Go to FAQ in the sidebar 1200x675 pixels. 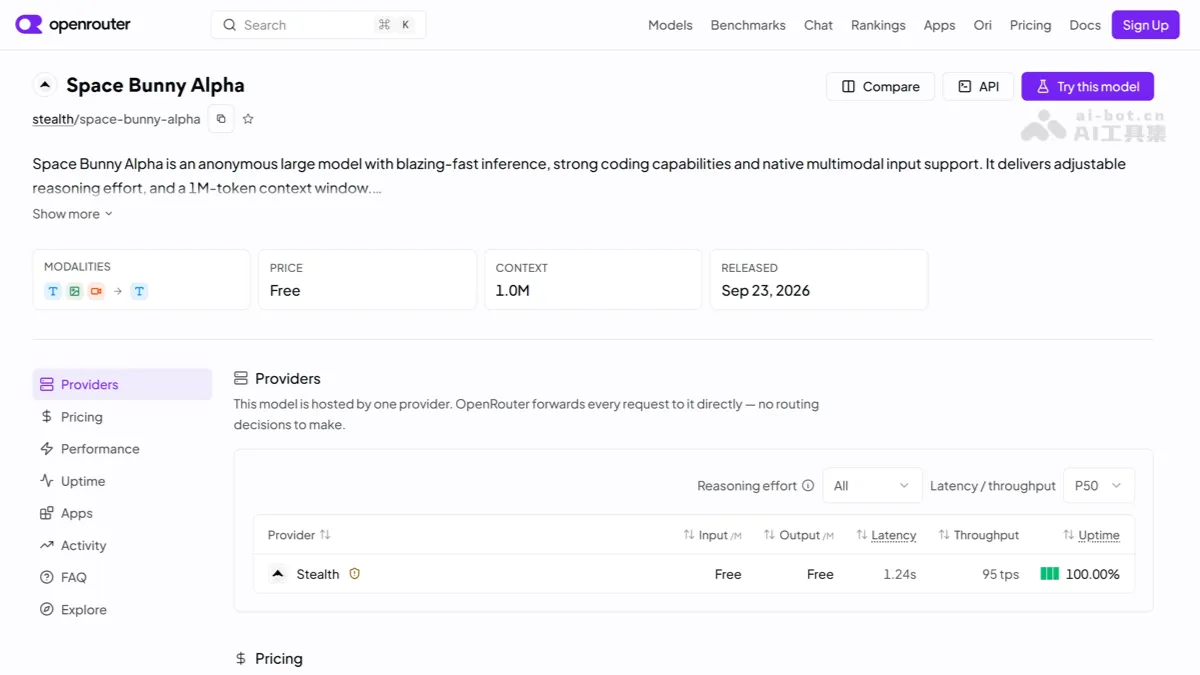pyautogui.click(x=122, y=577)
